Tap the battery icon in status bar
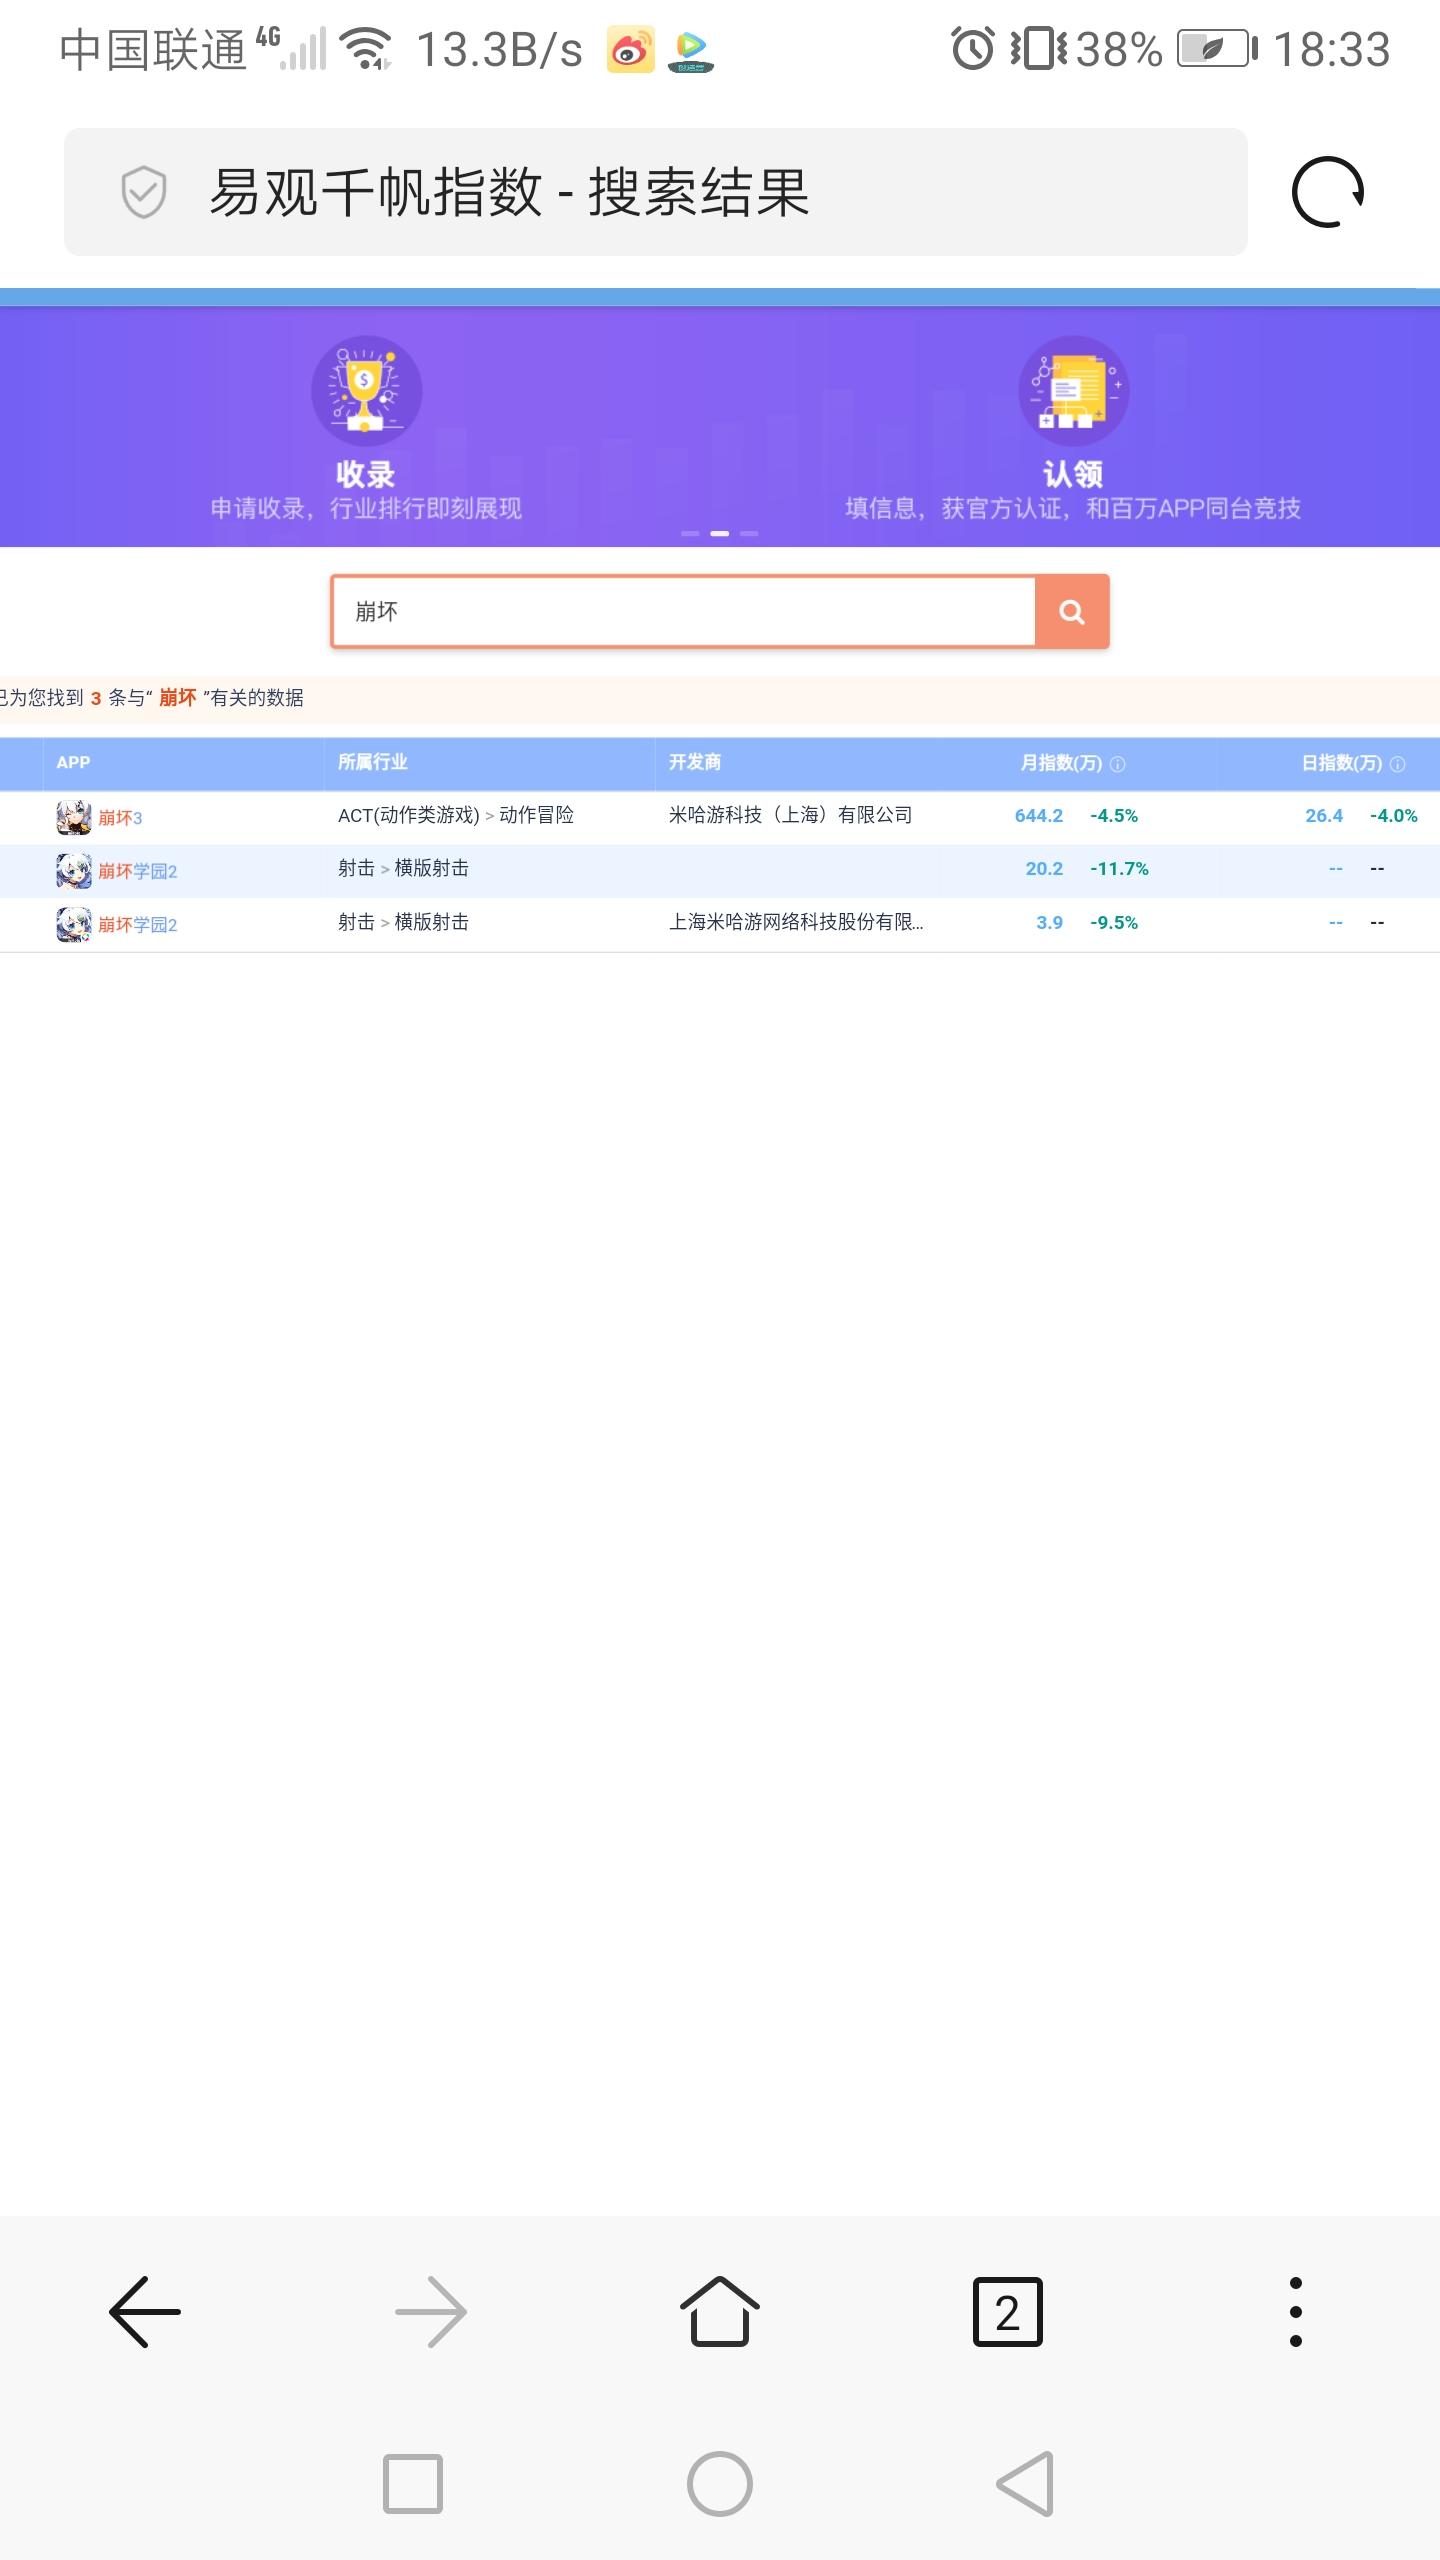Viewport: 1440px width, 2560px height. click(x=1218, y=49)
